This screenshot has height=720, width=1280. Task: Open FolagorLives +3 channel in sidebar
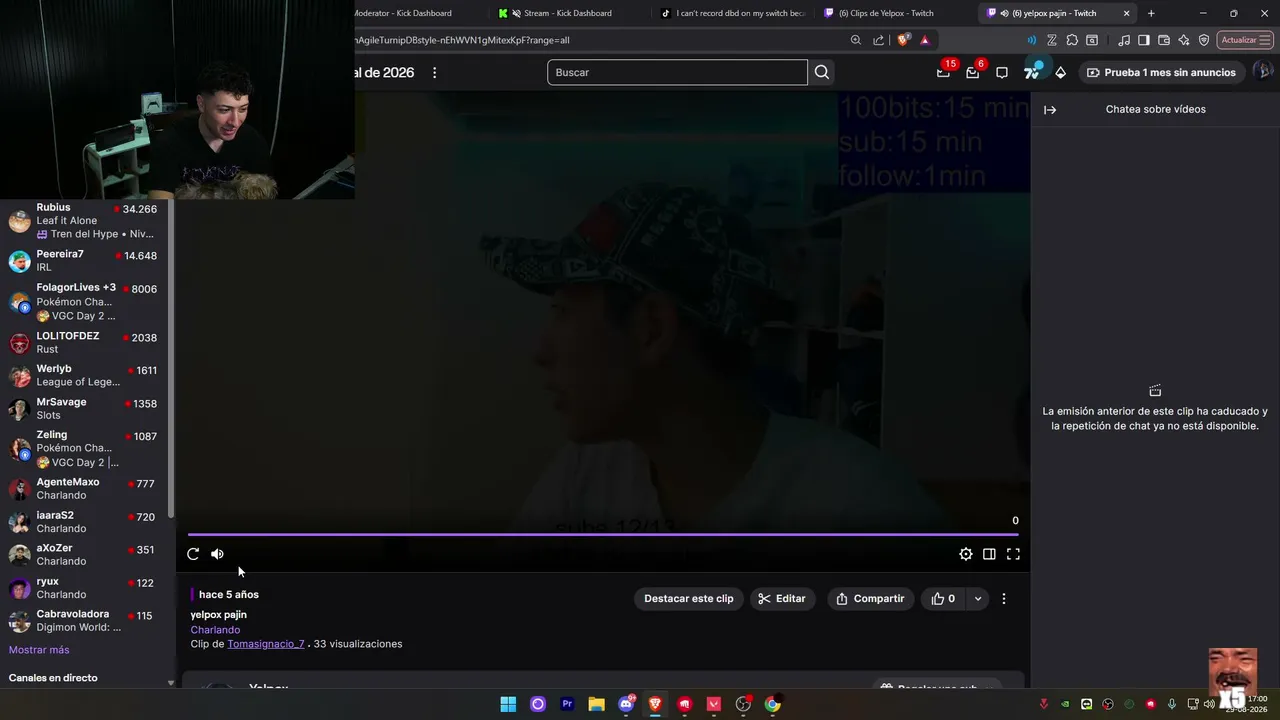pos(84,301)
